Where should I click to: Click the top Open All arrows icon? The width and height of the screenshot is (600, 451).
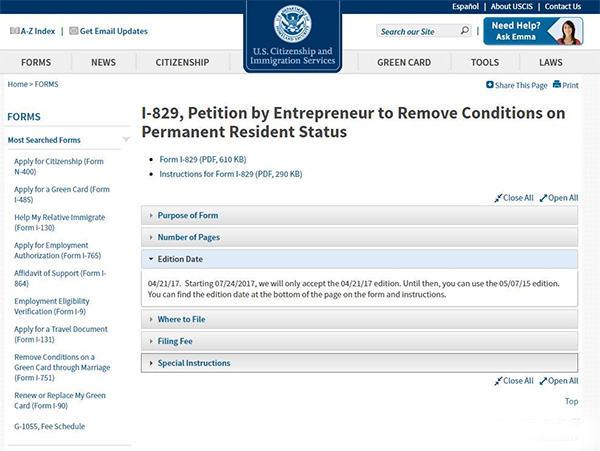543,198
